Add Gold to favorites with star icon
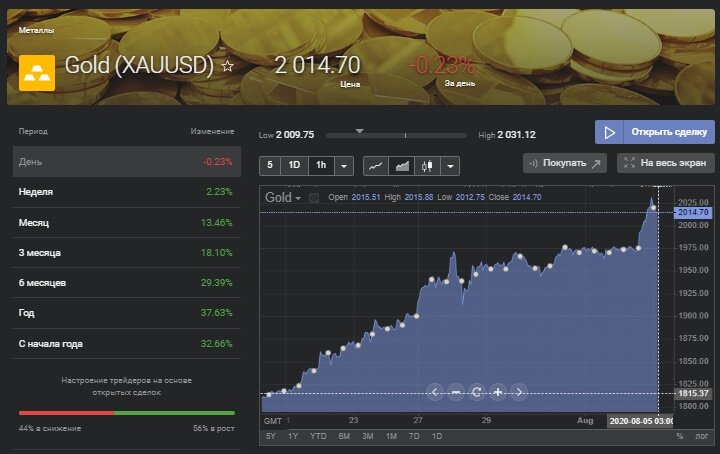The width and height of the screenshot is (720, 454). click(x=228, y=66)
